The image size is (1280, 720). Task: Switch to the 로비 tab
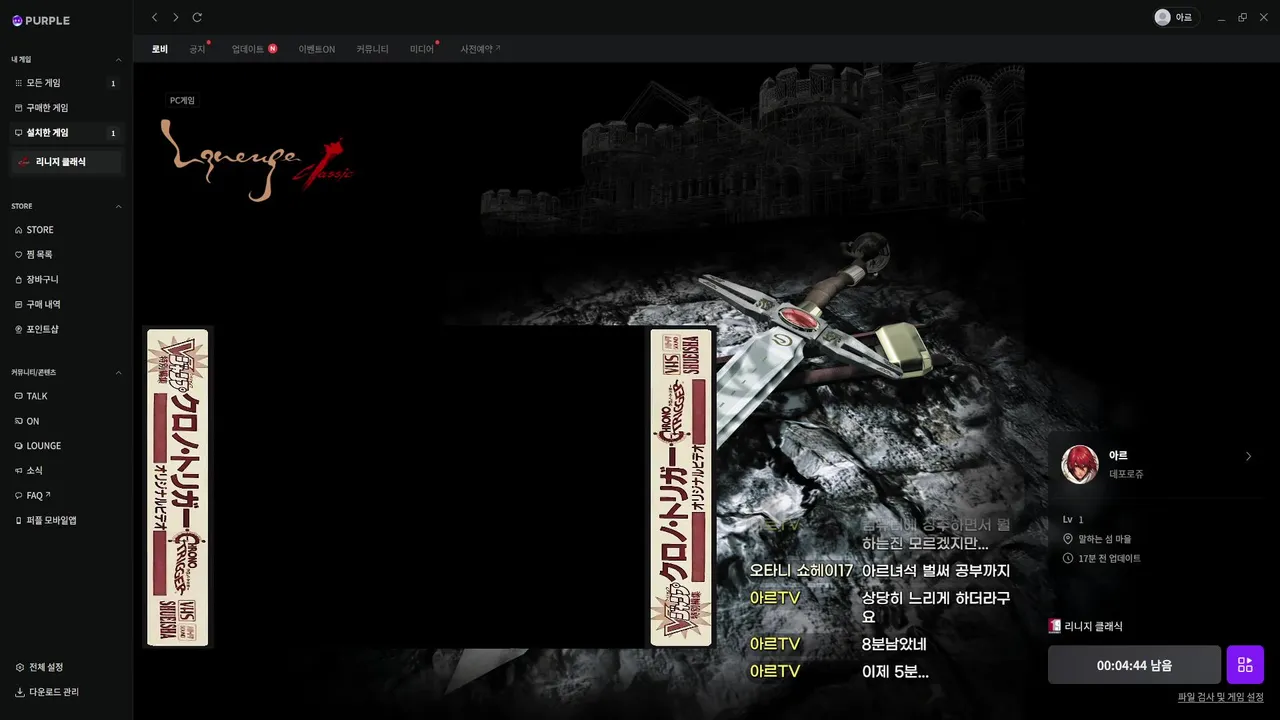(160, 49)
